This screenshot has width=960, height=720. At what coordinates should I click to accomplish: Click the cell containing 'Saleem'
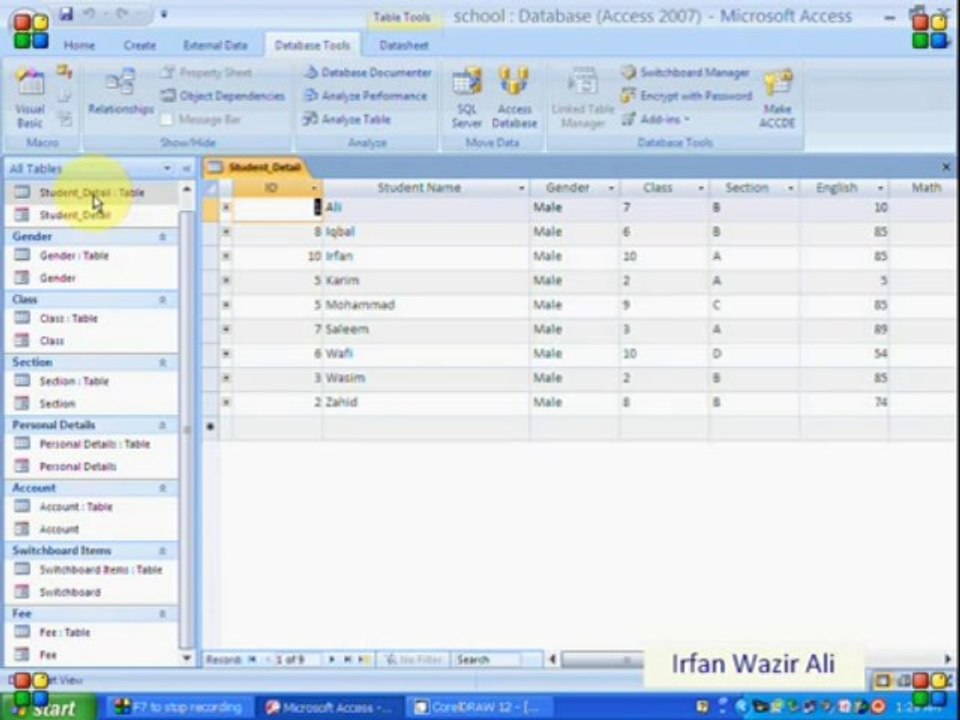tap(426, 329)
